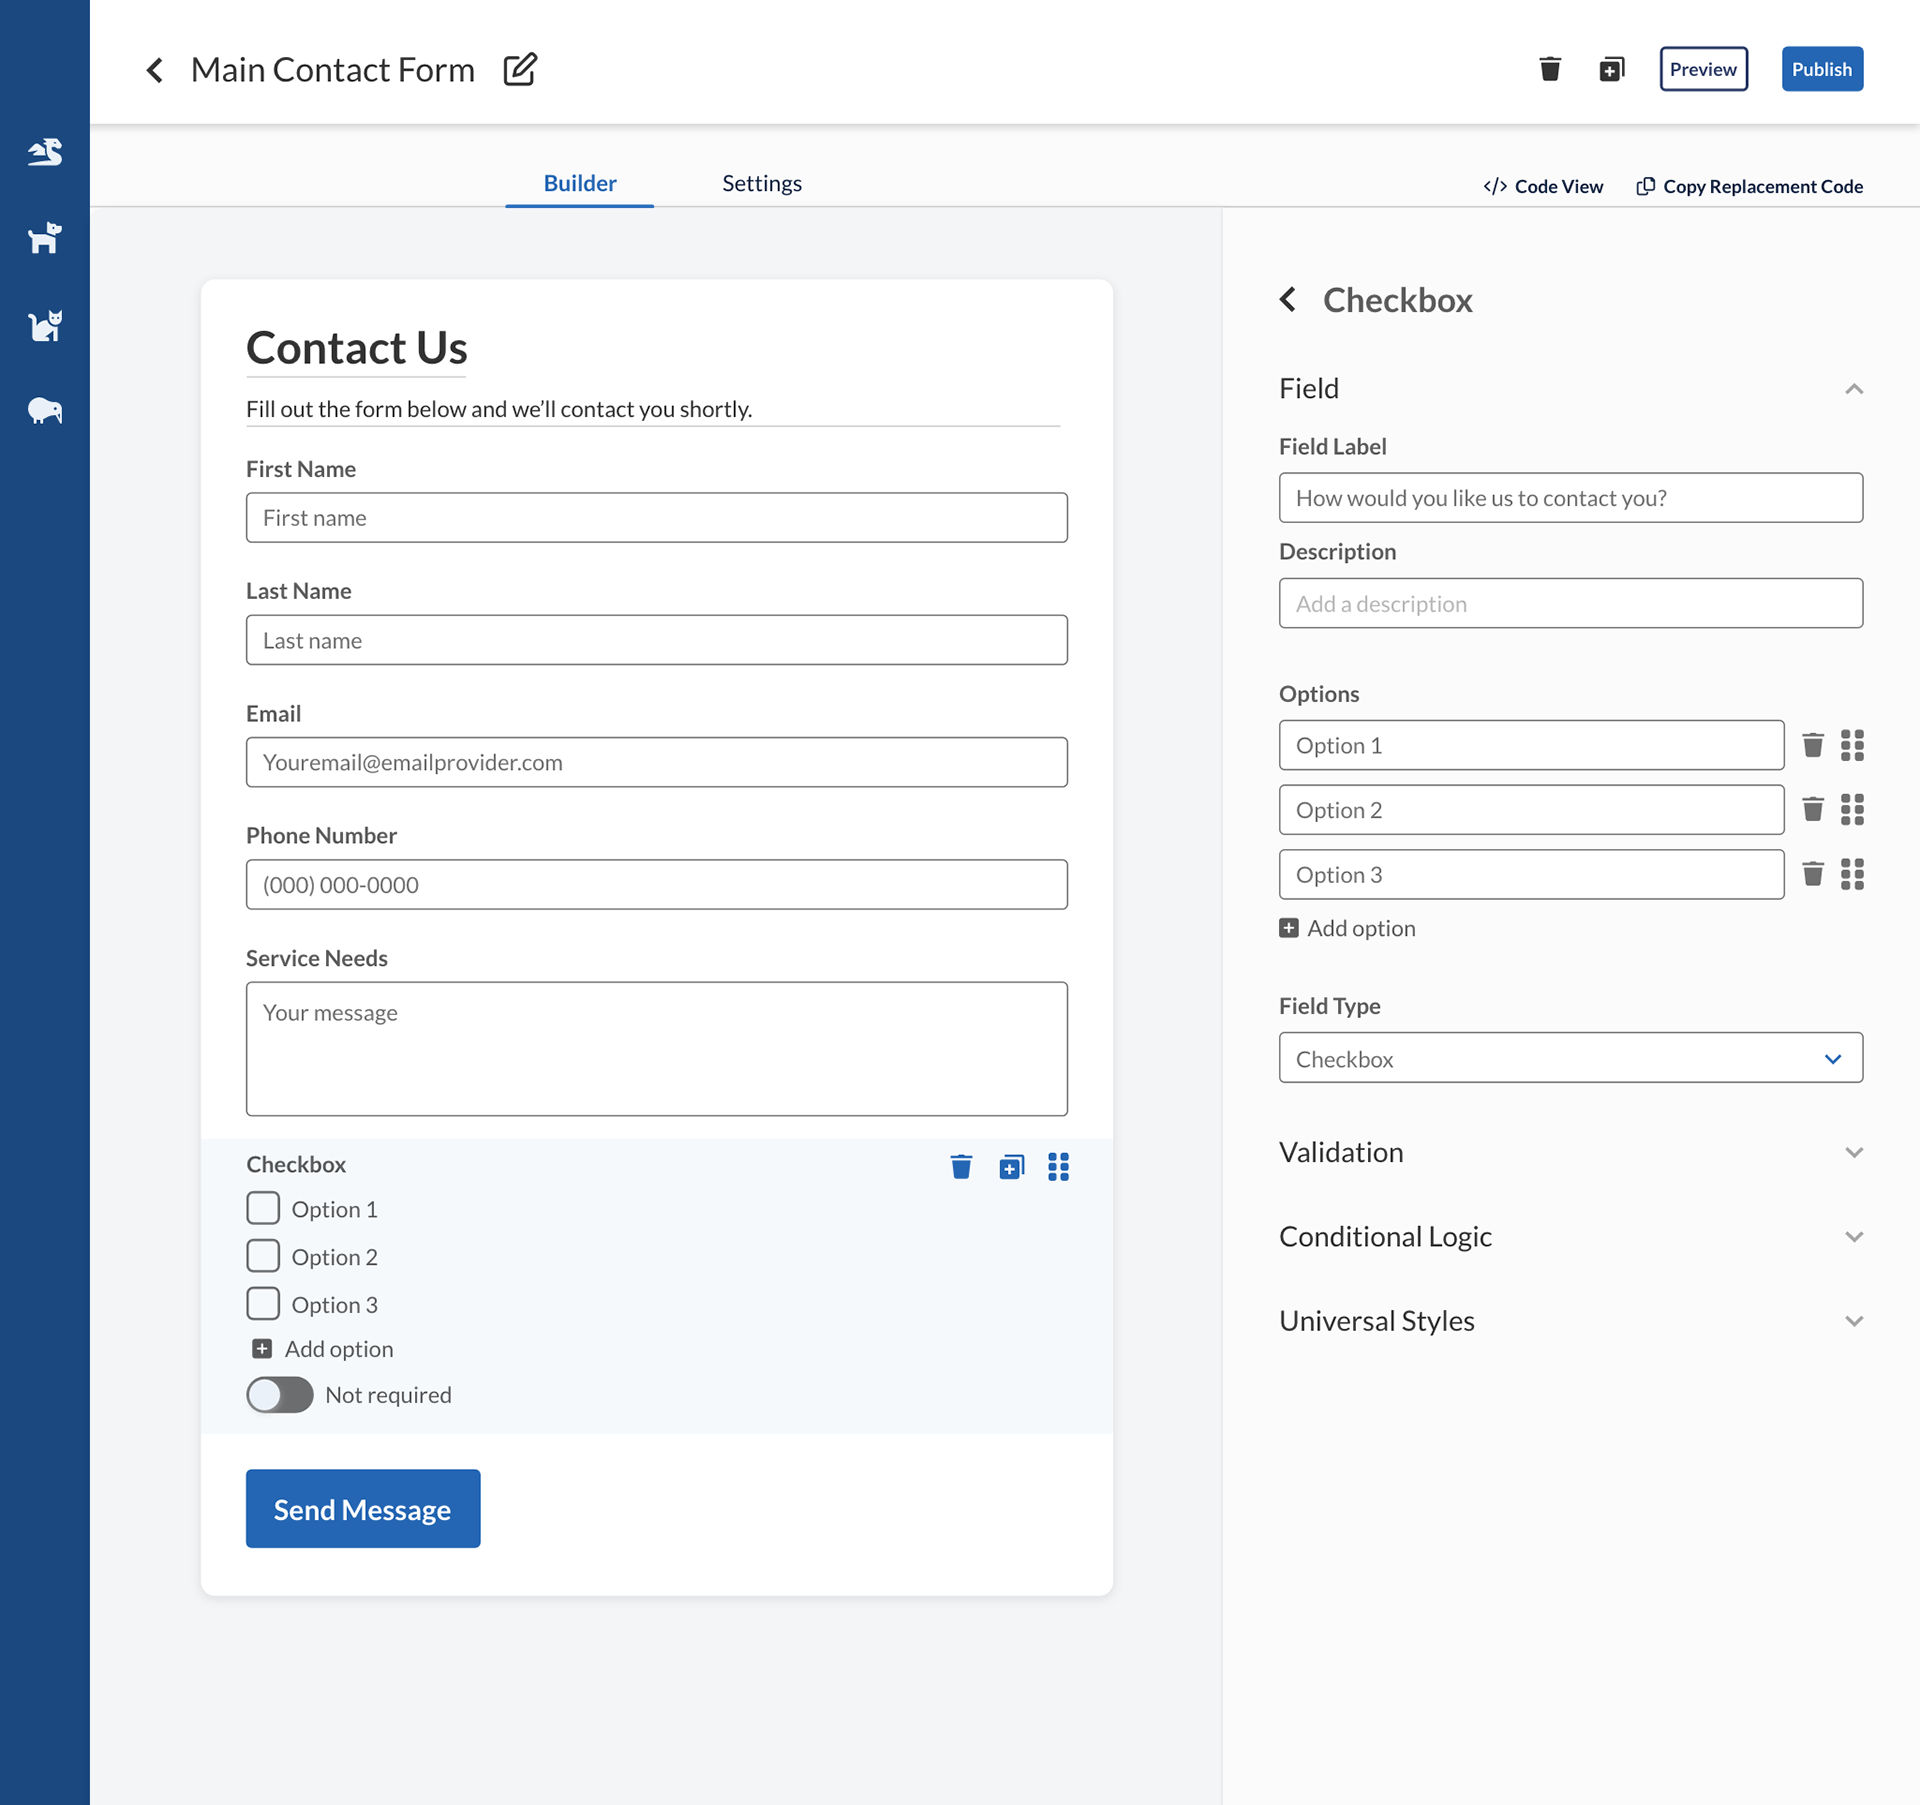Viewport: 1920px width, 1805px height.
Task: Click the Copy Replacement Code icon
Action: (x=1645, y=186)
